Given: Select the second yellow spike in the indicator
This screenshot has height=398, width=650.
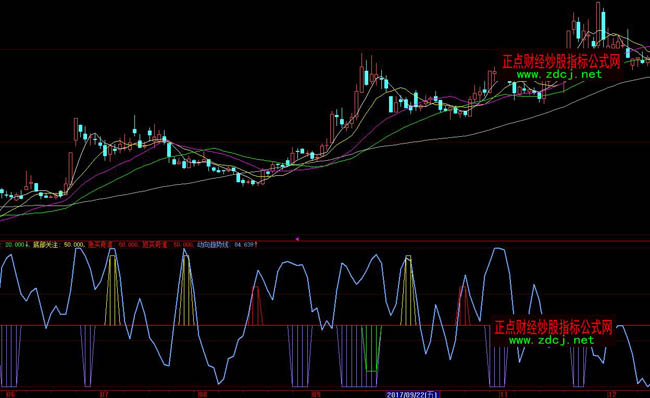Looking at the screenshot, I should [187, 290].
